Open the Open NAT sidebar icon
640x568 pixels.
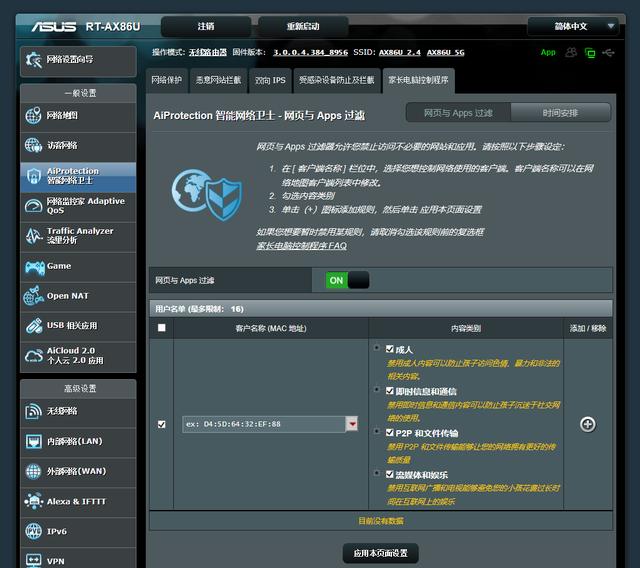[x=33, y=296]
